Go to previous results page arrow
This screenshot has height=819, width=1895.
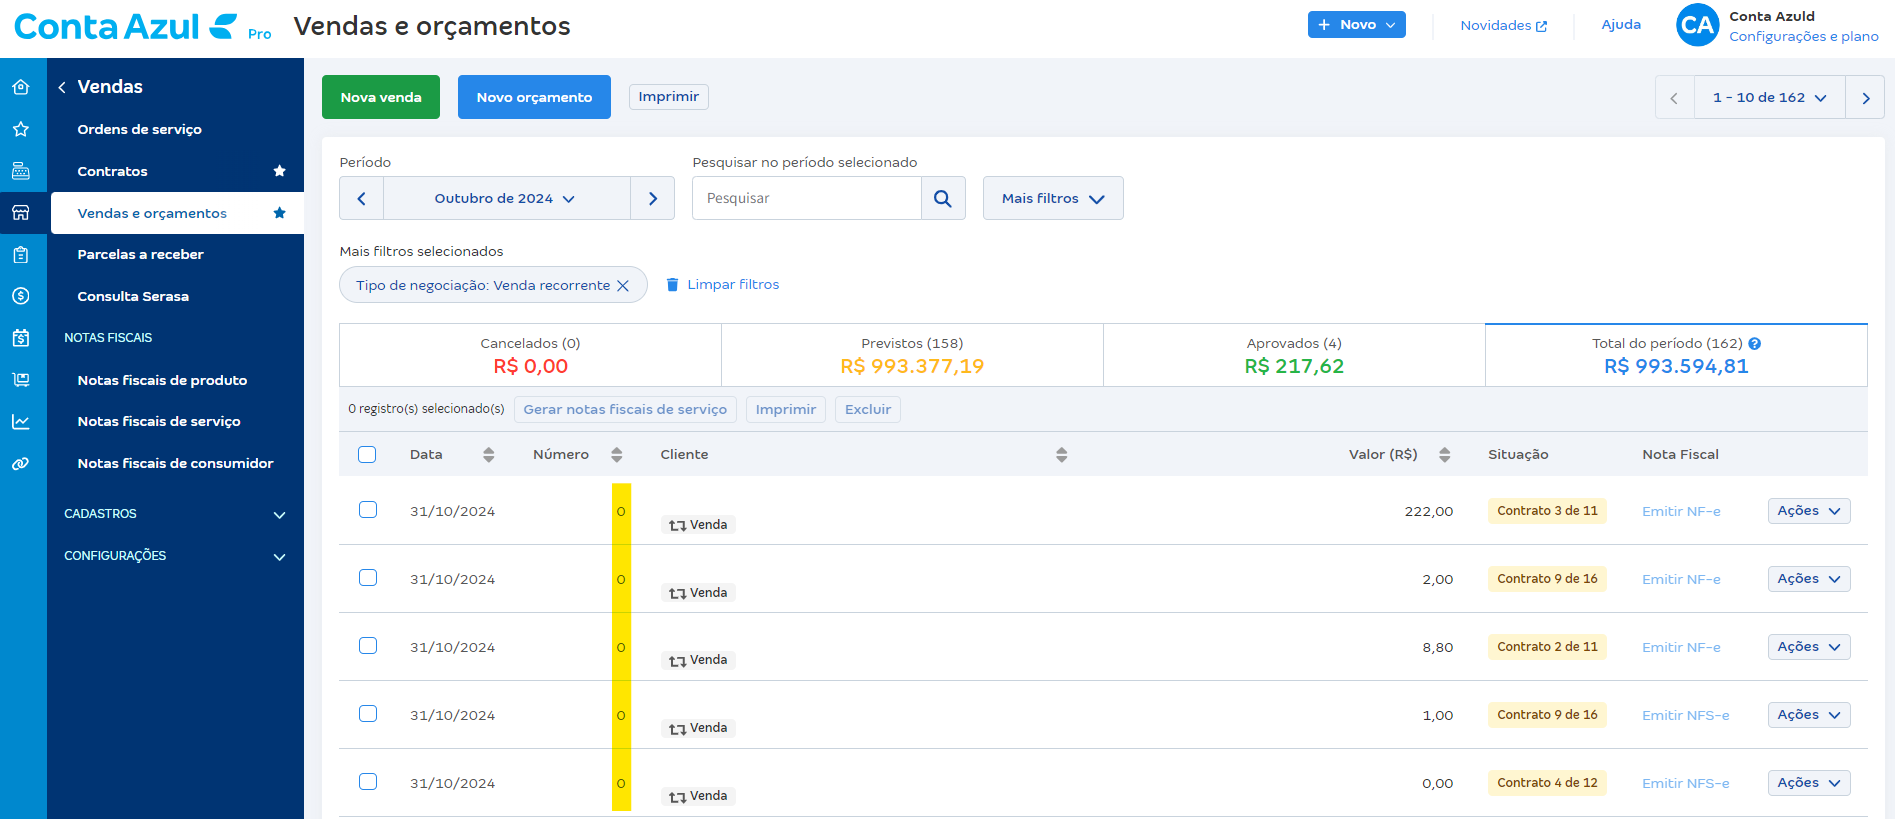[x=1674, y=98]
